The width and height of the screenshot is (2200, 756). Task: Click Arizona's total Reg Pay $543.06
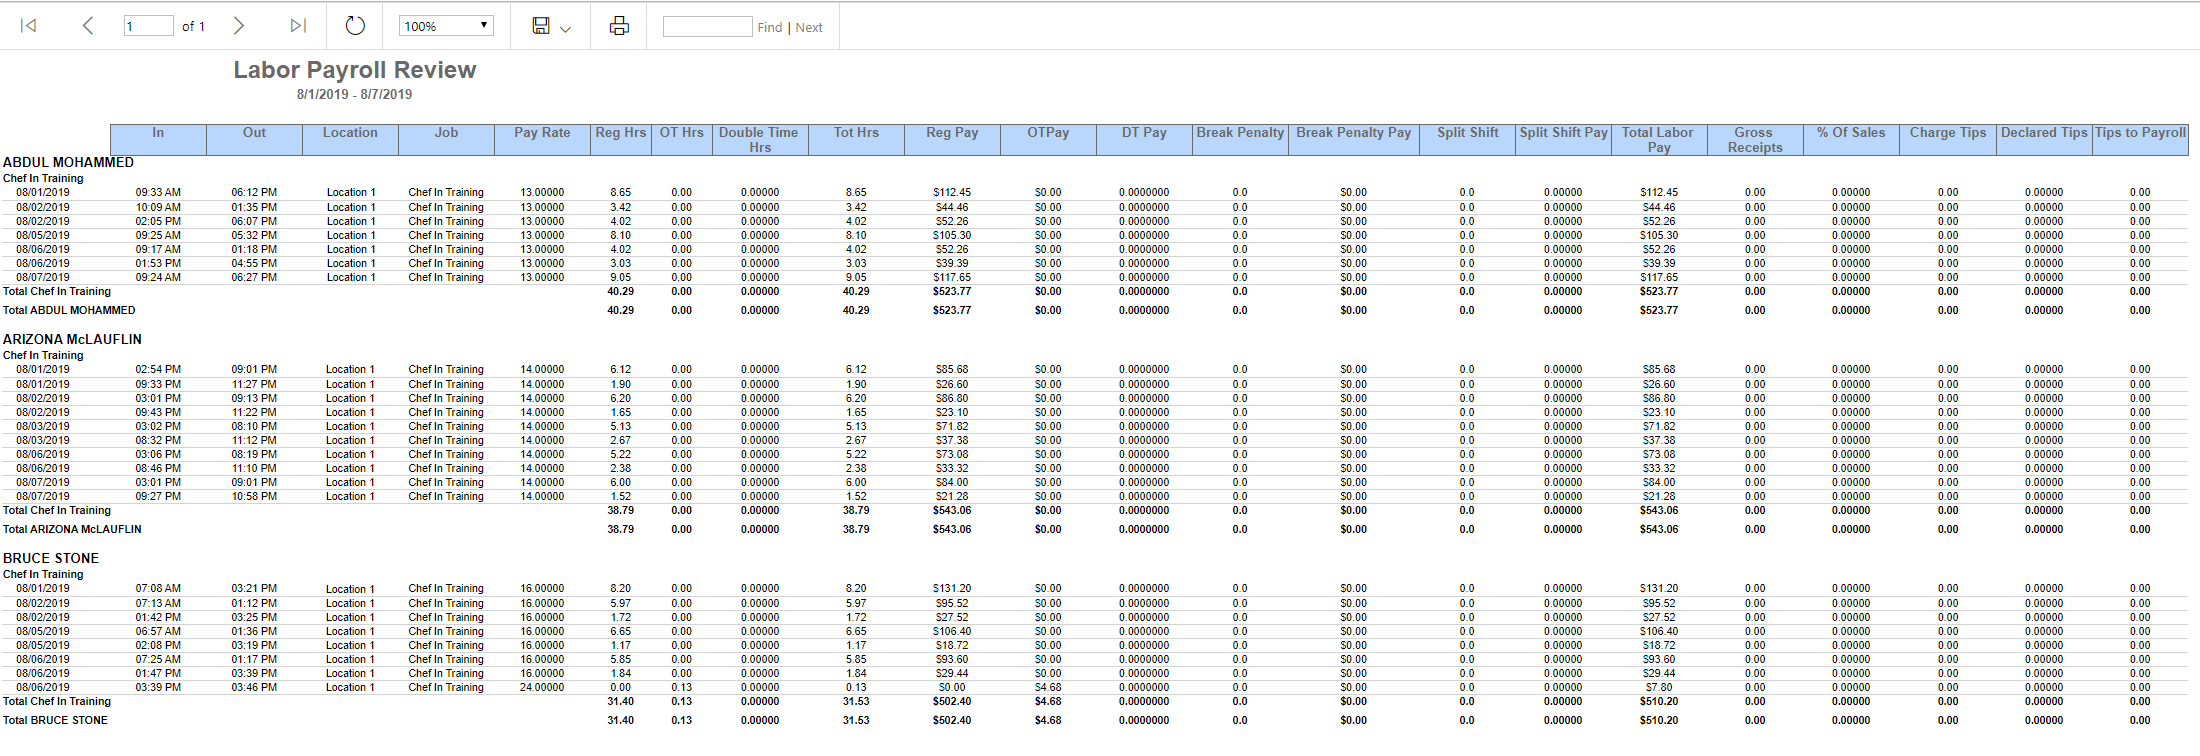pos(952,529)
